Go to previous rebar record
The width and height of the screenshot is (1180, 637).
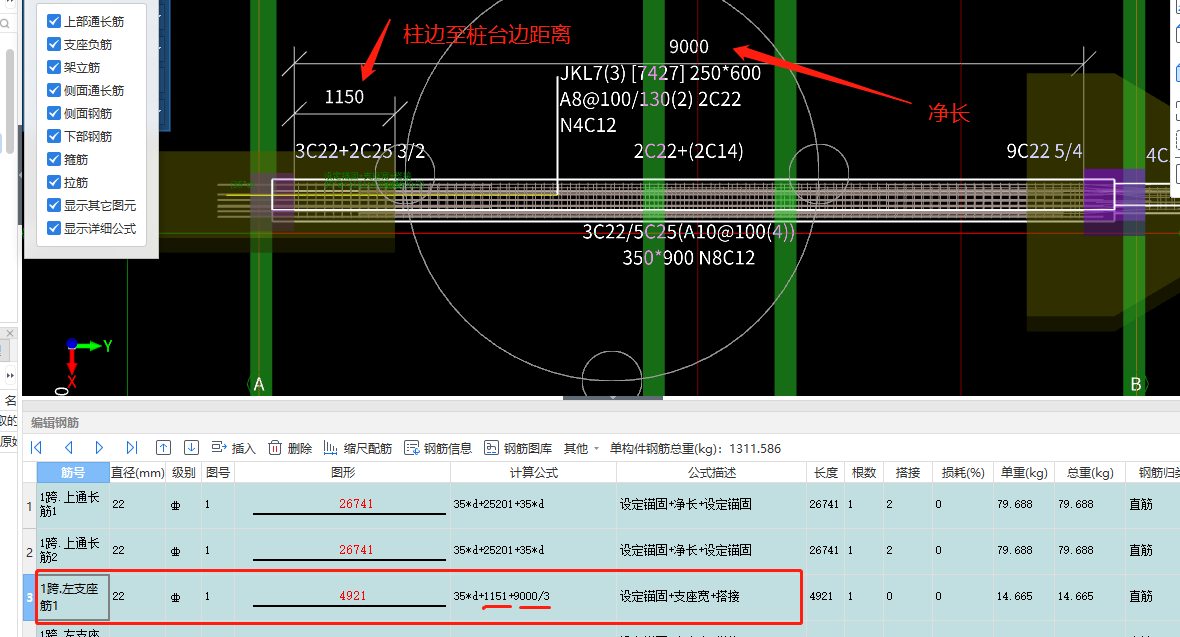tap(68, 448)
